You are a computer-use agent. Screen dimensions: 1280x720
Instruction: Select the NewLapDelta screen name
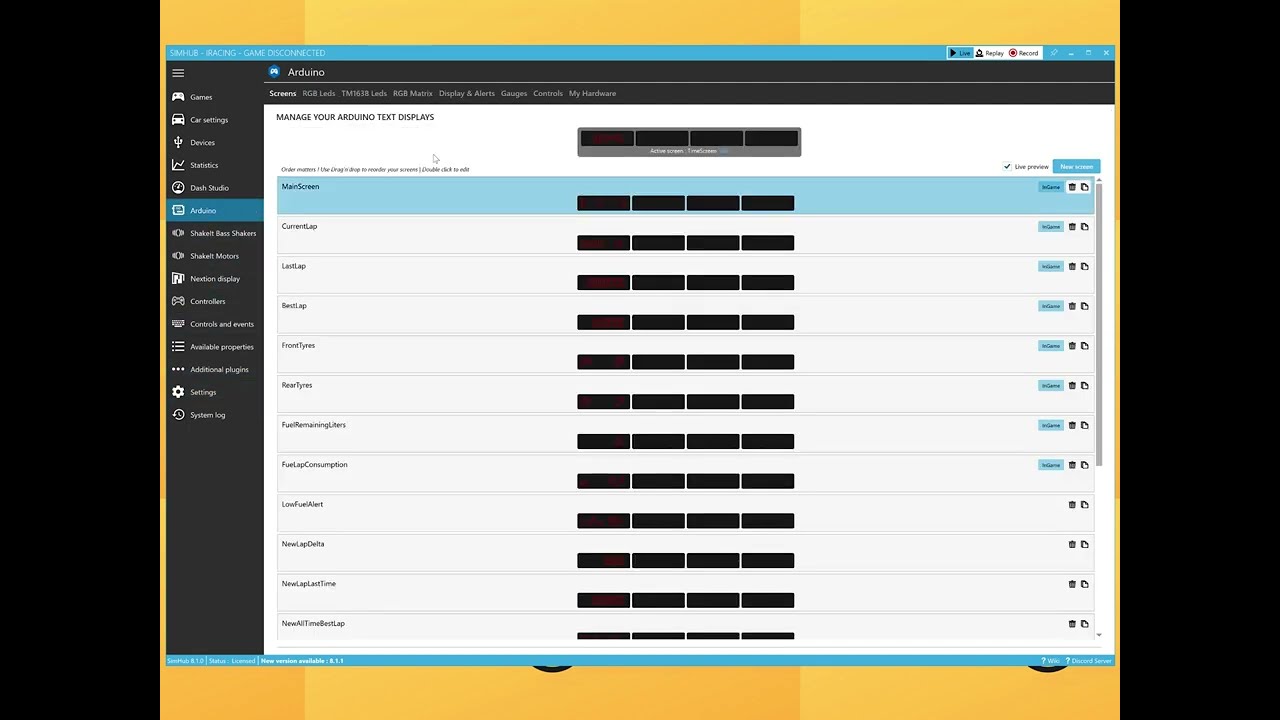coord(303,544)
